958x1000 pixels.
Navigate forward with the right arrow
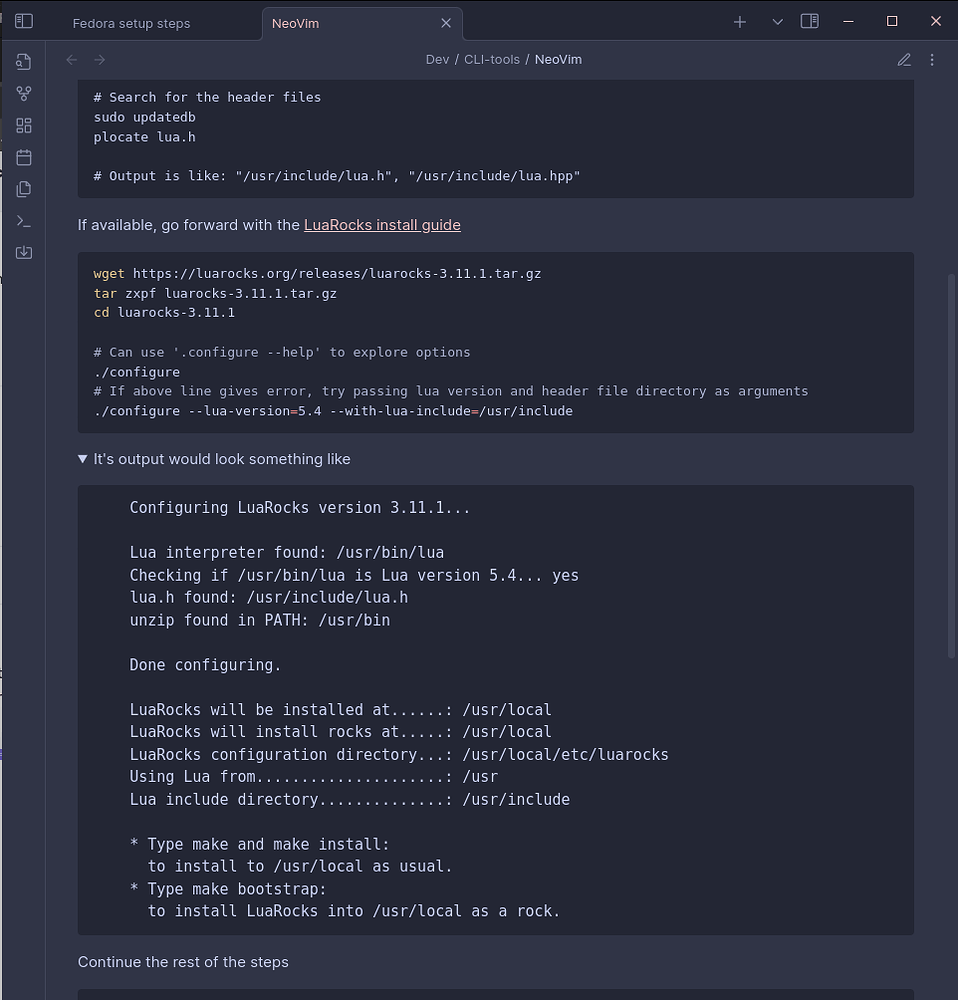pos(99,59)
